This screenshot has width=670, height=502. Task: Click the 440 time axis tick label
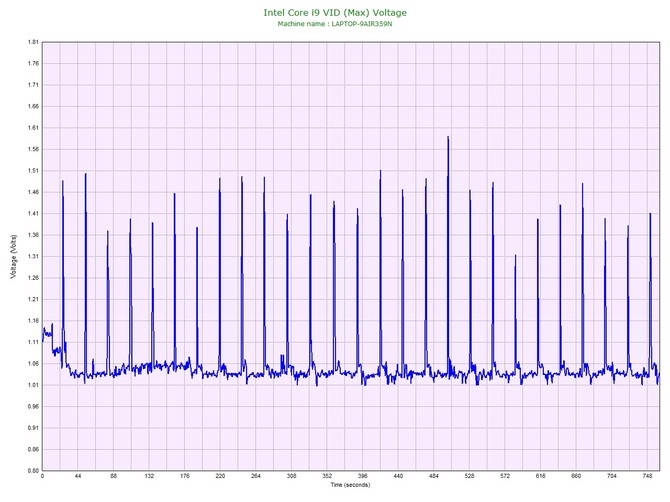(398, 476)
